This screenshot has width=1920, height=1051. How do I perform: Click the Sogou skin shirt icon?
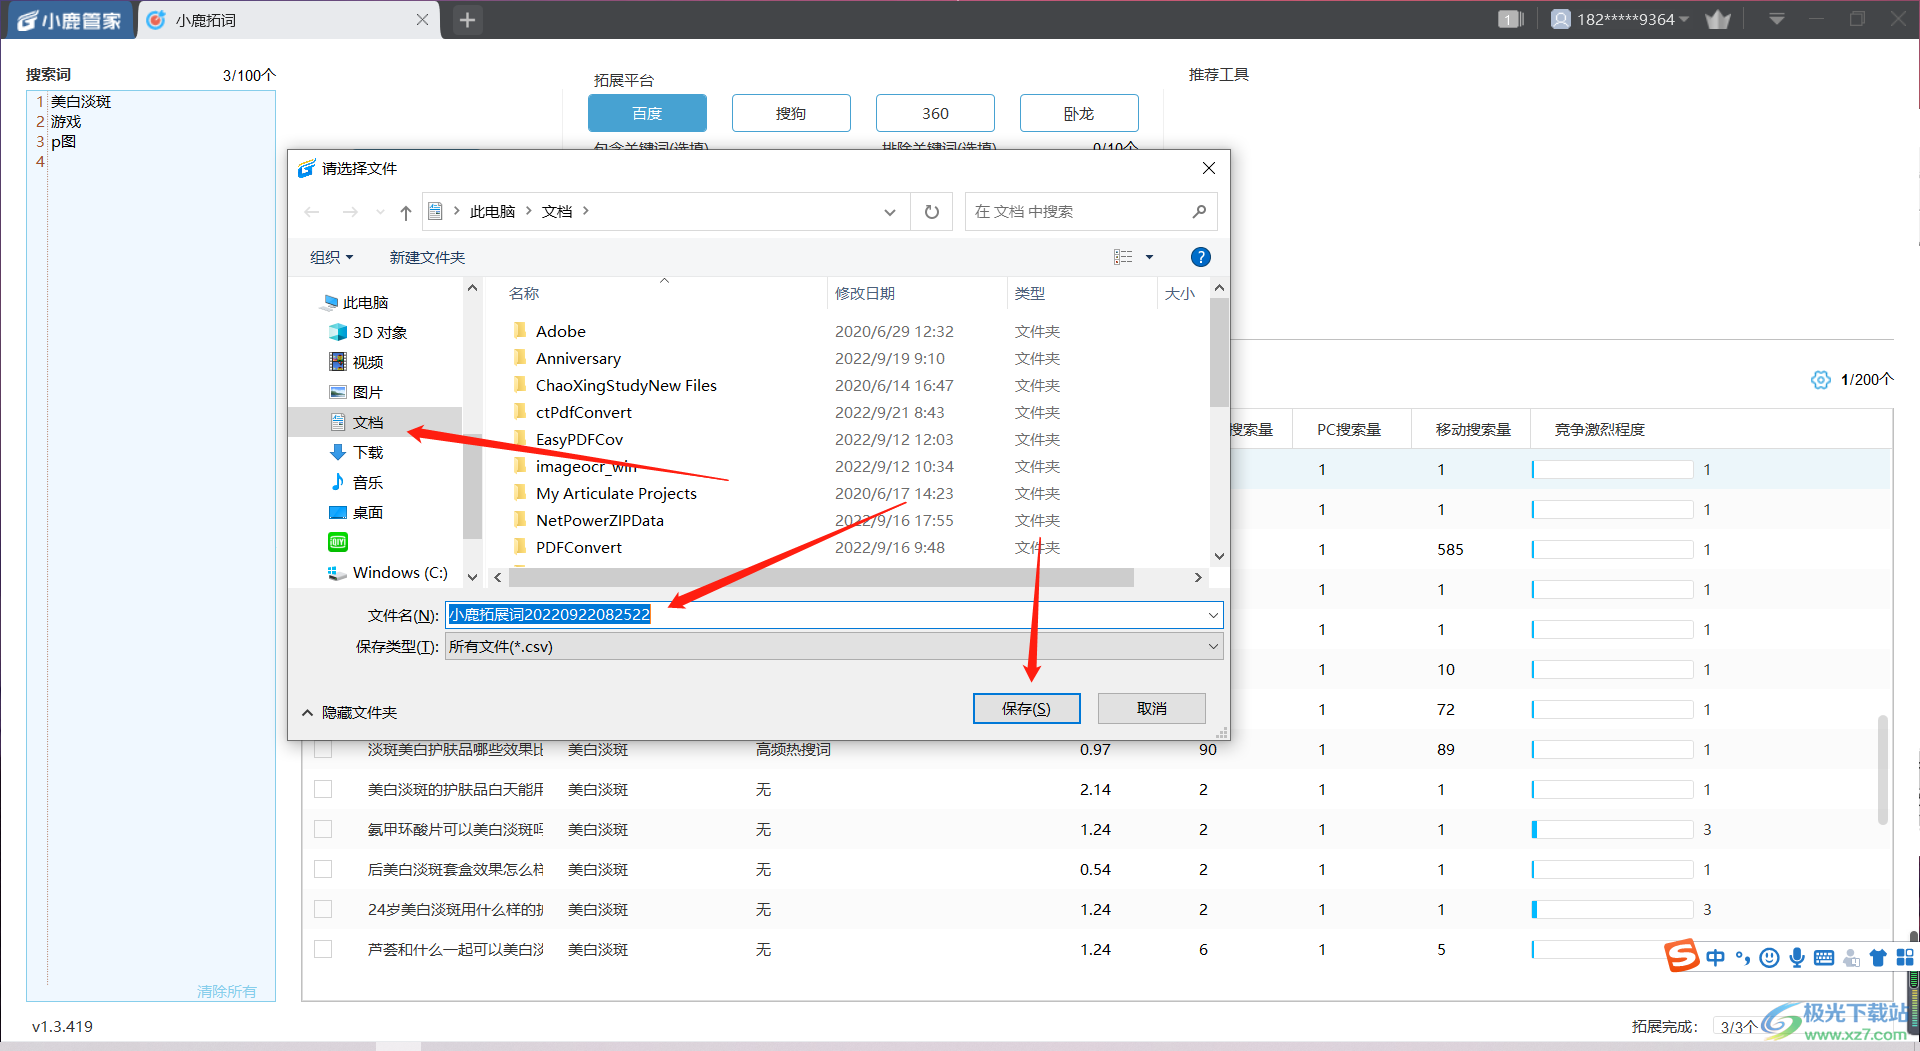pos(1878,958)
